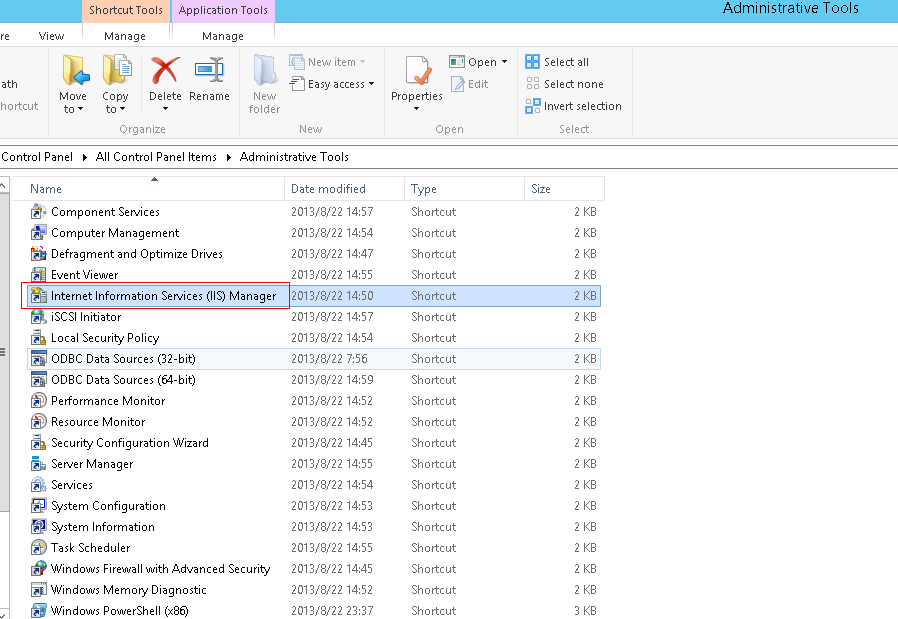Go to Control Panel breadcrumb
898x619 pixels.
37,157
